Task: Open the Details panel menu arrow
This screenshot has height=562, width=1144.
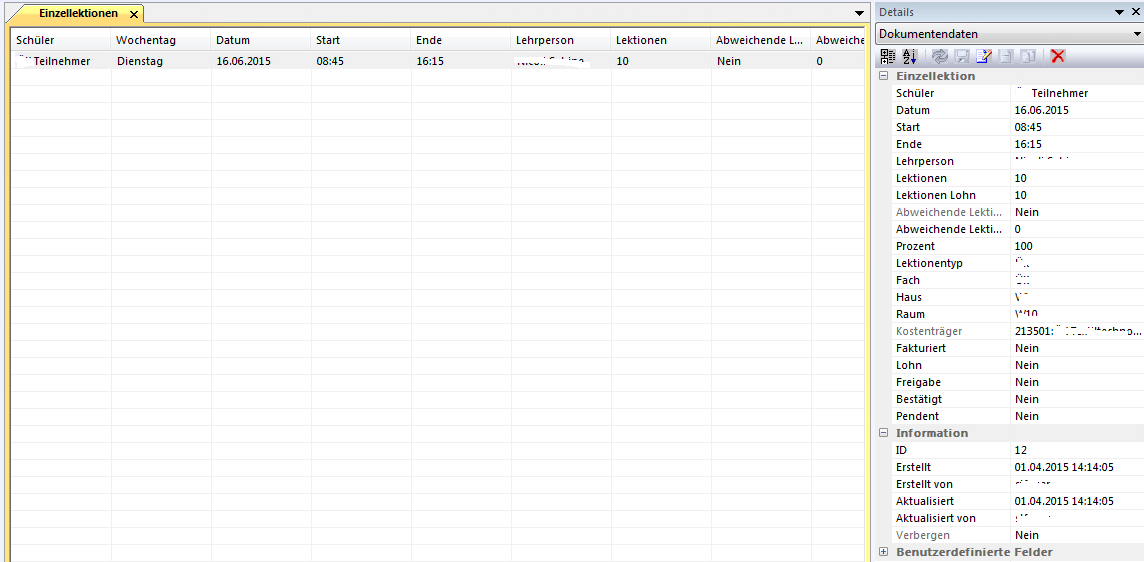Action: coord(1120,12)
